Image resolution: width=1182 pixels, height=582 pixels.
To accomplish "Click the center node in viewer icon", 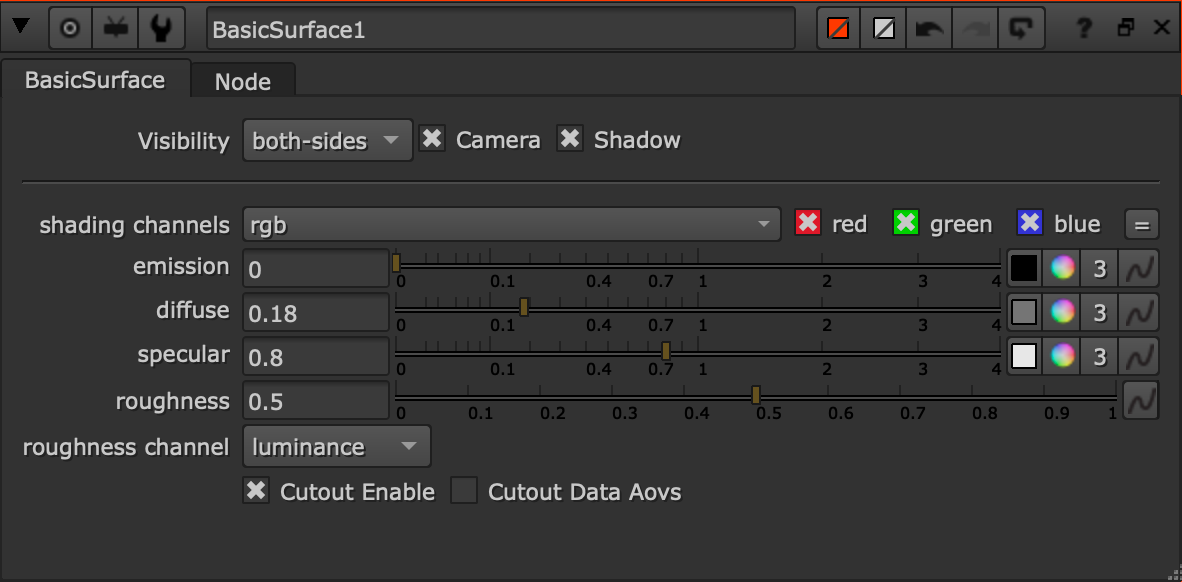I will pos(70,29).
